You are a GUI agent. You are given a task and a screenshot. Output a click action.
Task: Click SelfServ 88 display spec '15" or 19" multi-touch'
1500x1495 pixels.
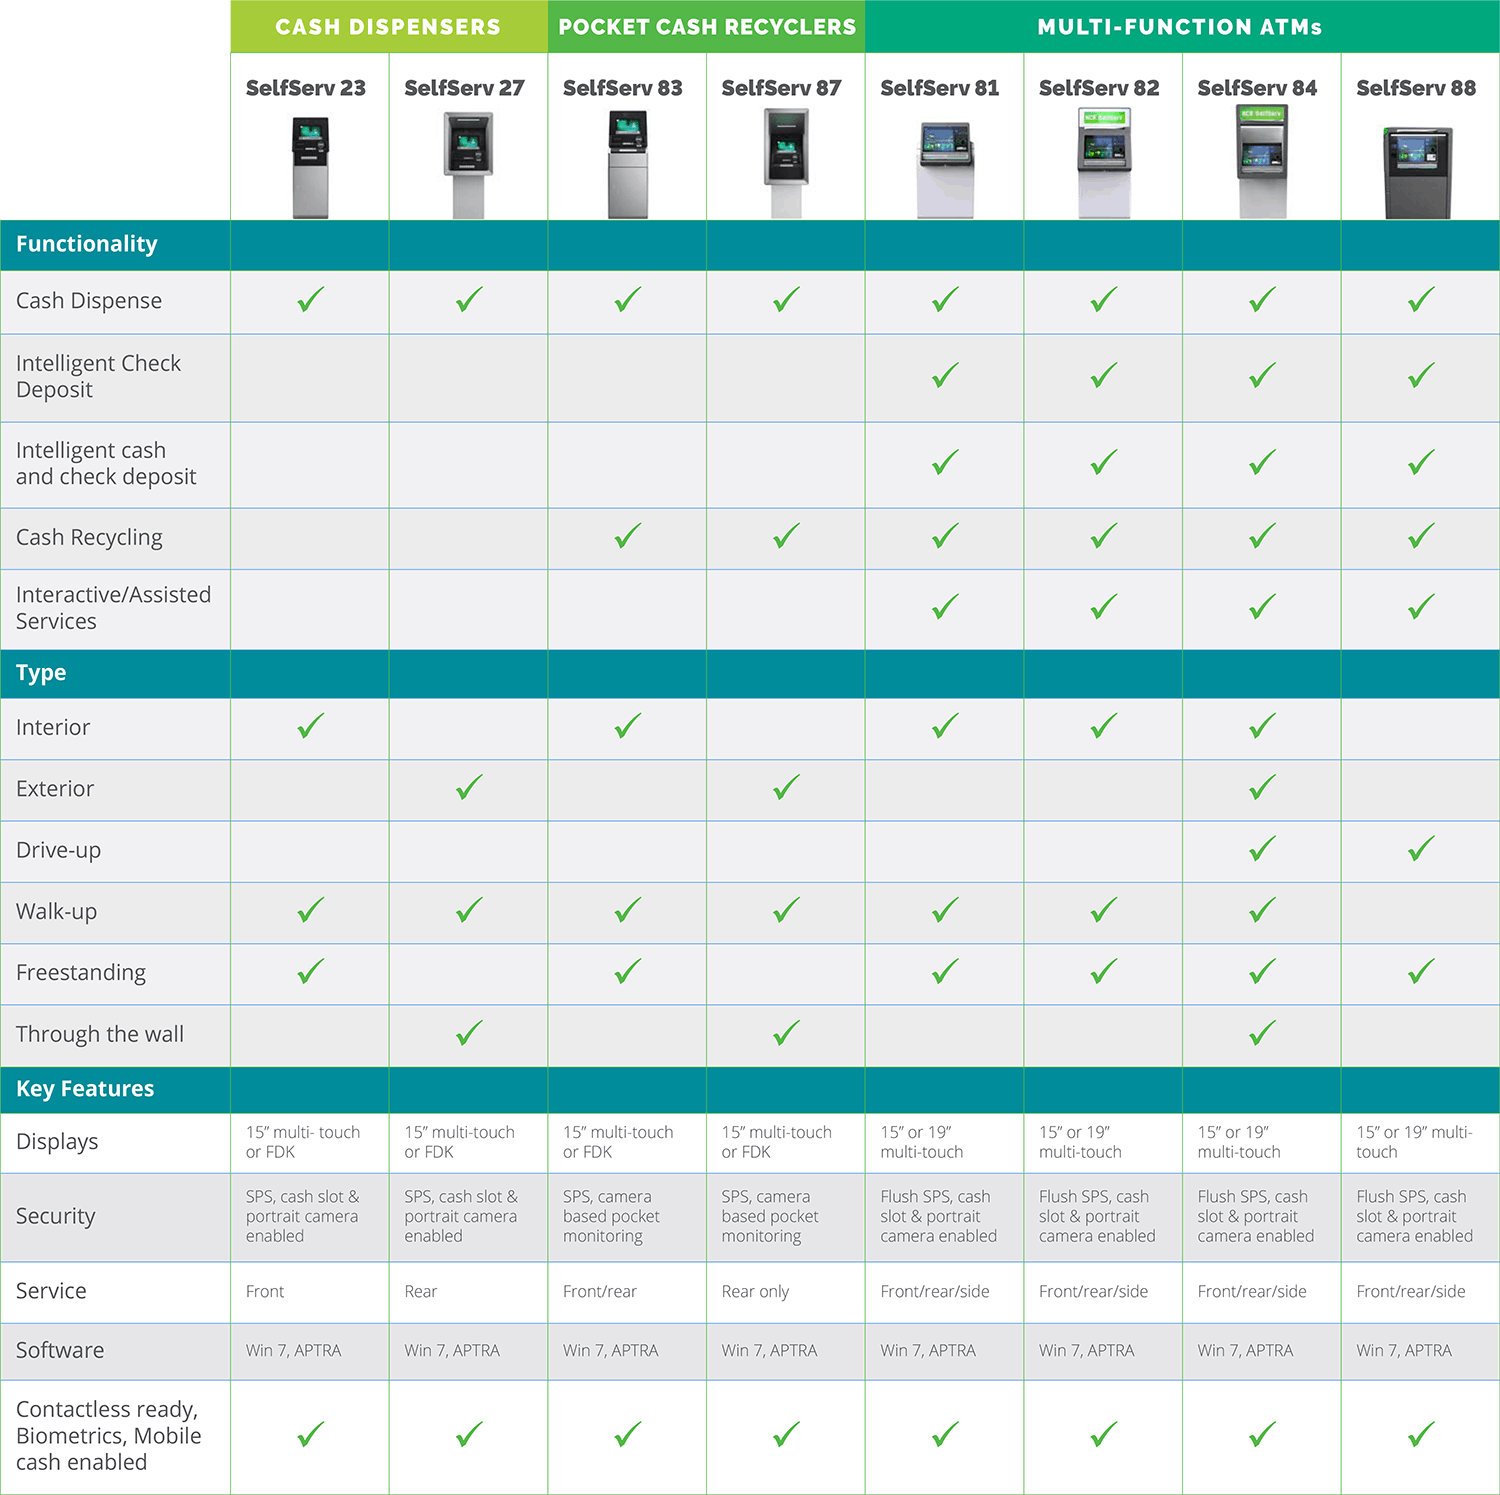point(1414,1142)
